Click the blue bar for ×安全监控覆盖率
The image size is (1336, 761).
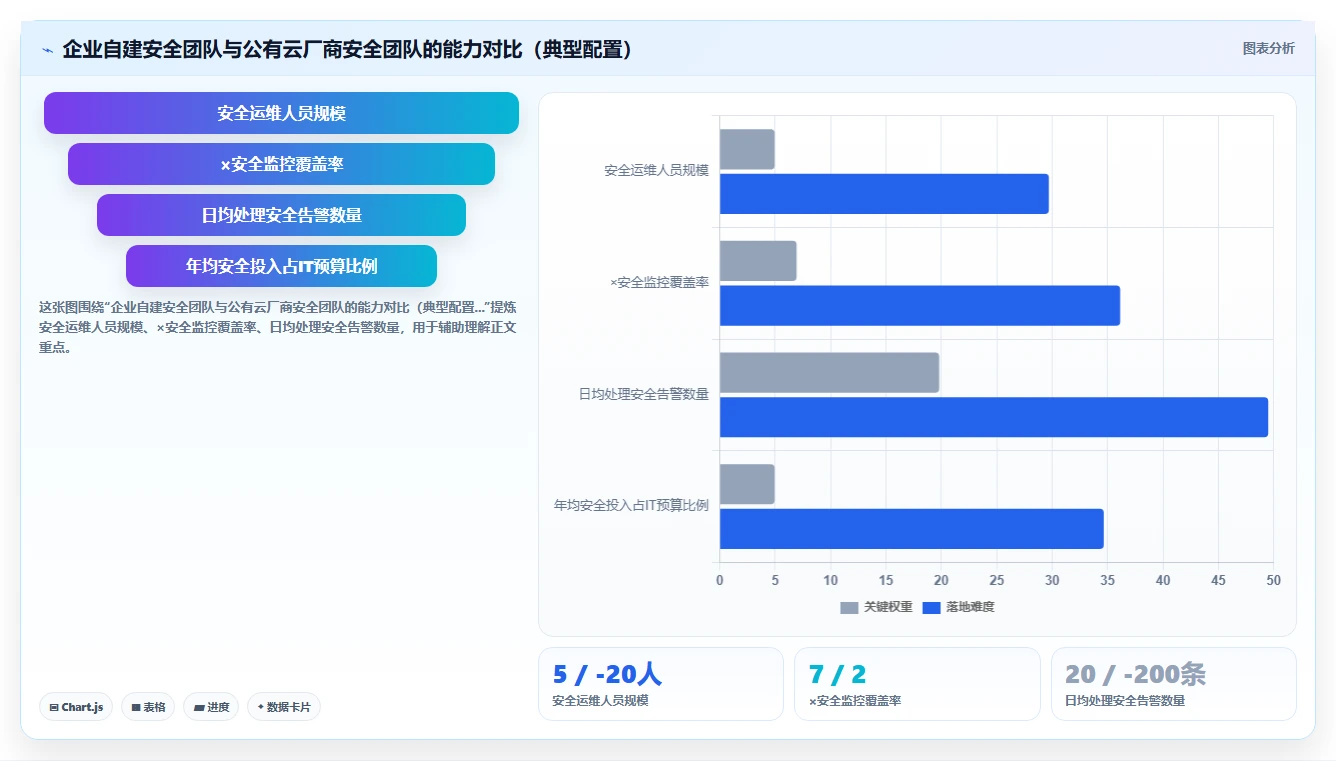pos(920,306)
